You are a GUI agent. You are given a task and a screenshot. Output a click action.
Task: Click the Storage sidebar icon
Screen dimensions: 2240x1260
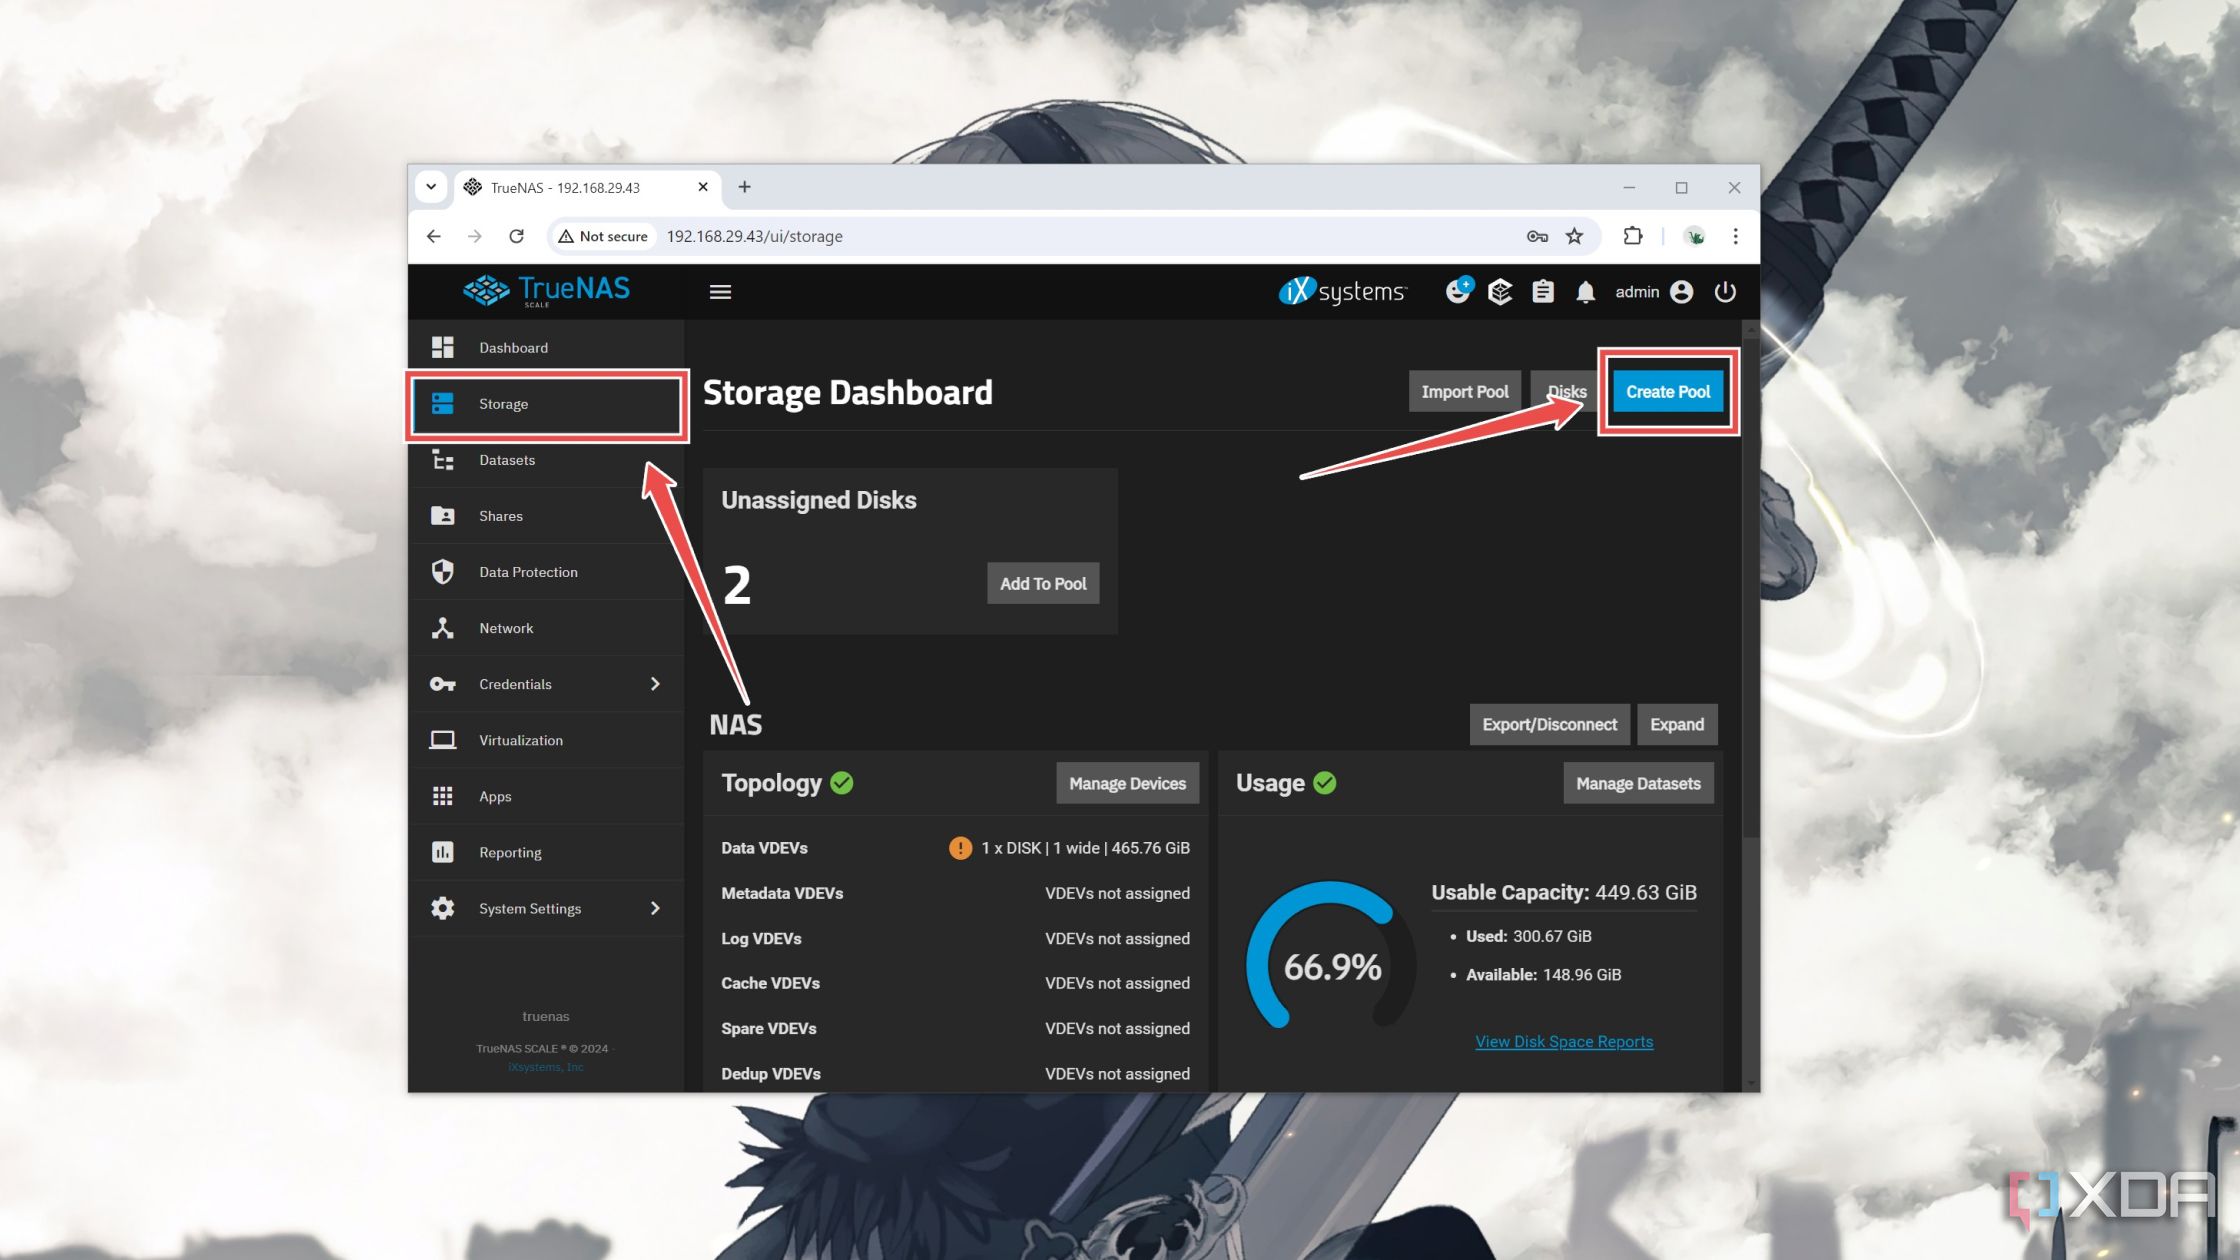[443, 402]
